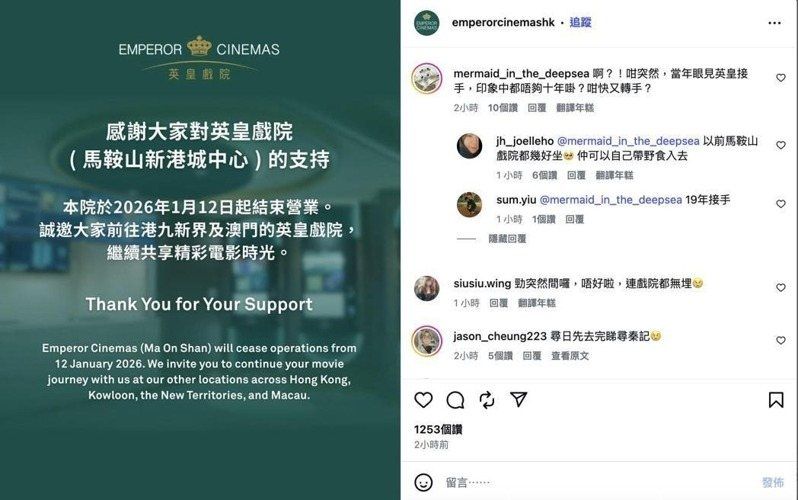Viewport: 798px width, 500px height.
Task: Open the 1253個讚 likes list
Action: (438, 429)
